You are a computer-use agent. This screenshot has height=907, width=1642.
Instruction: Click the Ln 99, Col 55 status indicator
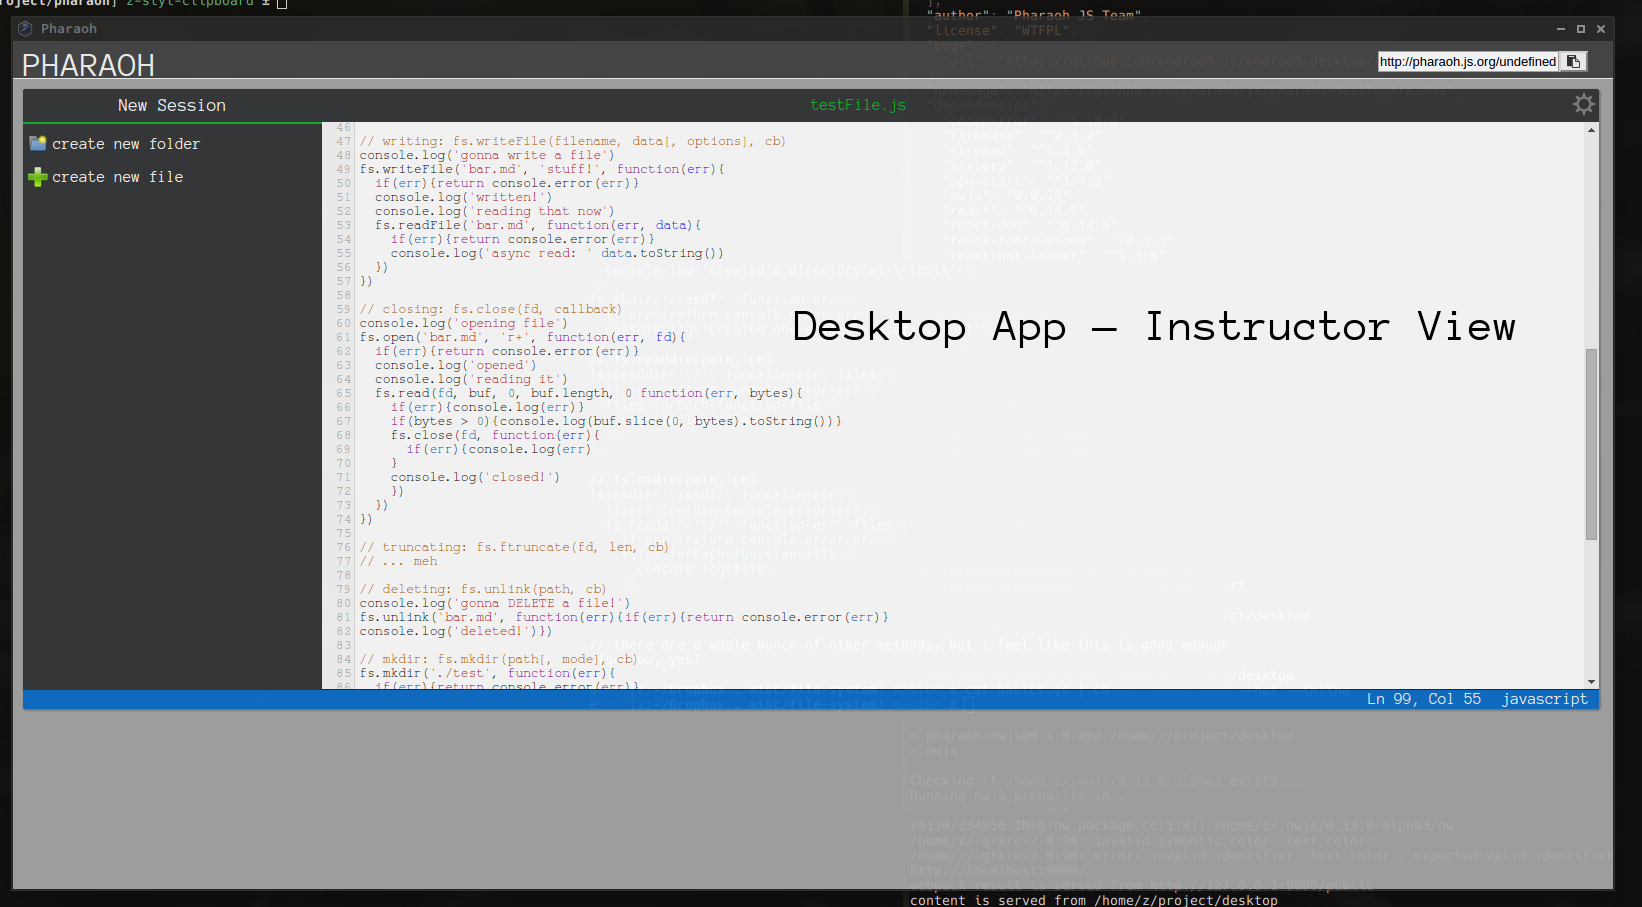1424,699
